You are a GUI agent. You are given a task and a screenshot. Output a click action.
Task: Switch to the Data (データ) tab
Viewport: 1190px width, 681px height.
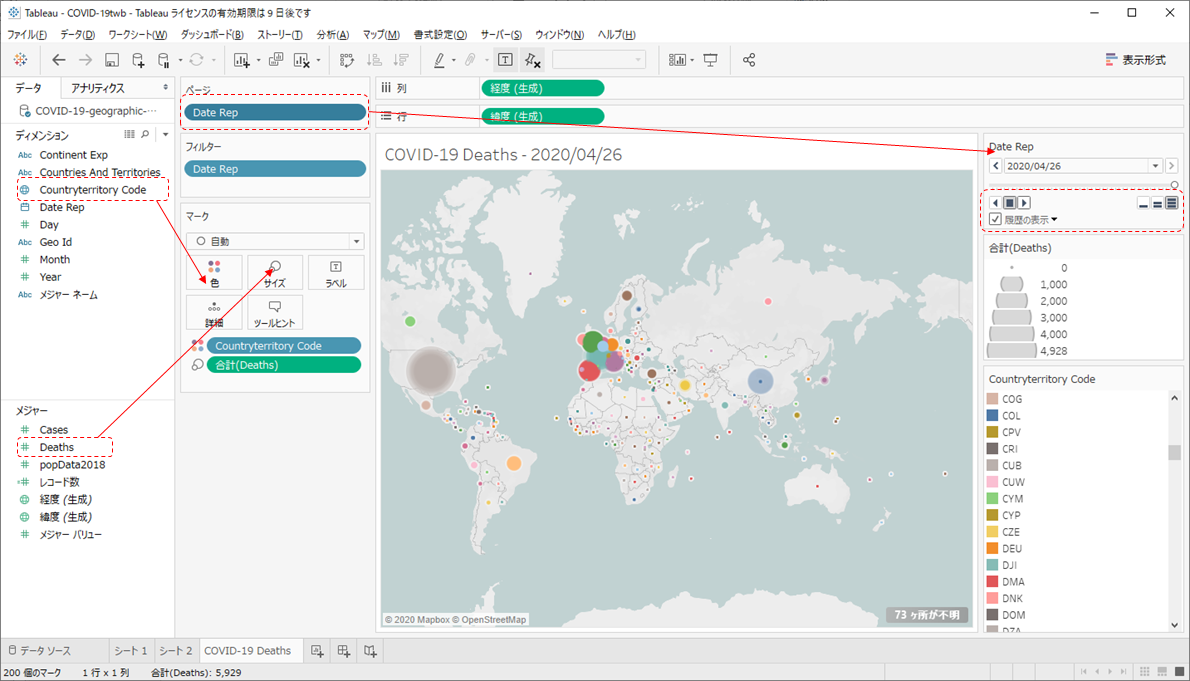pyautogui.click(x=28, y=88)
